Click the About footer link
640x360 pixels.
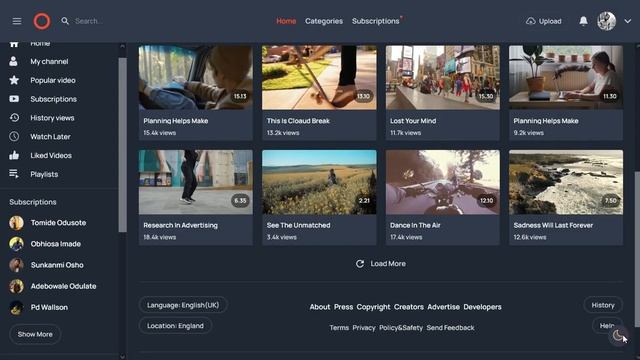[320, 307]
